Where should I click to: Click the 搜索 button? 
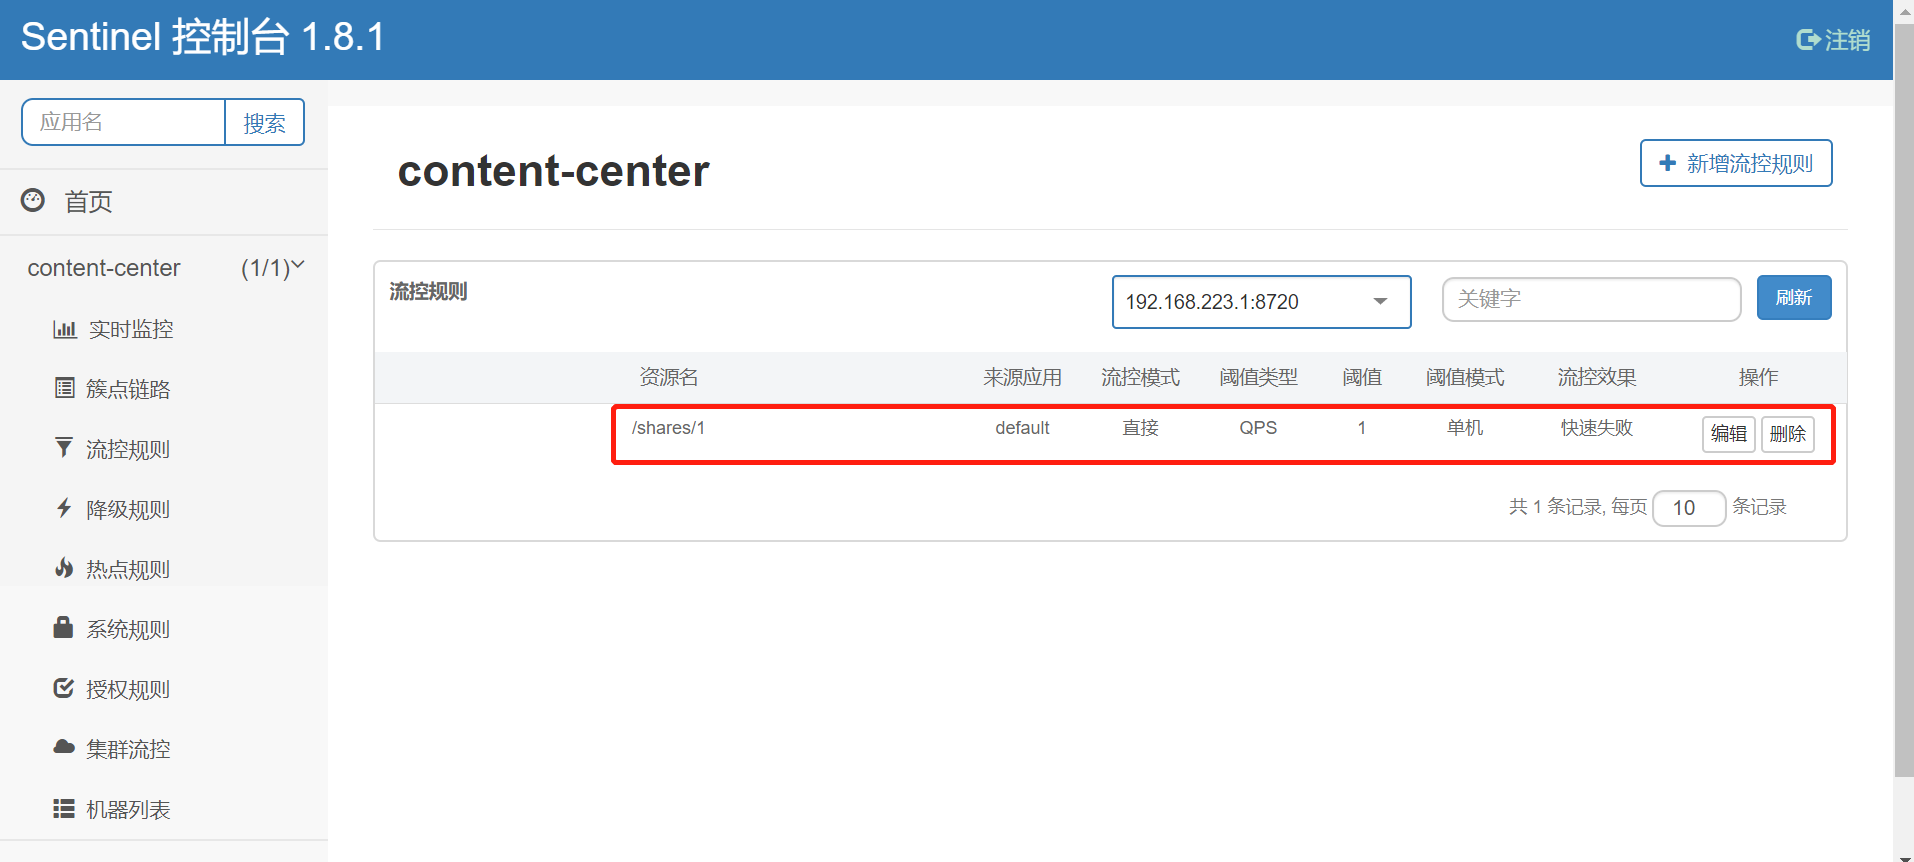click(x=265, y=122)
